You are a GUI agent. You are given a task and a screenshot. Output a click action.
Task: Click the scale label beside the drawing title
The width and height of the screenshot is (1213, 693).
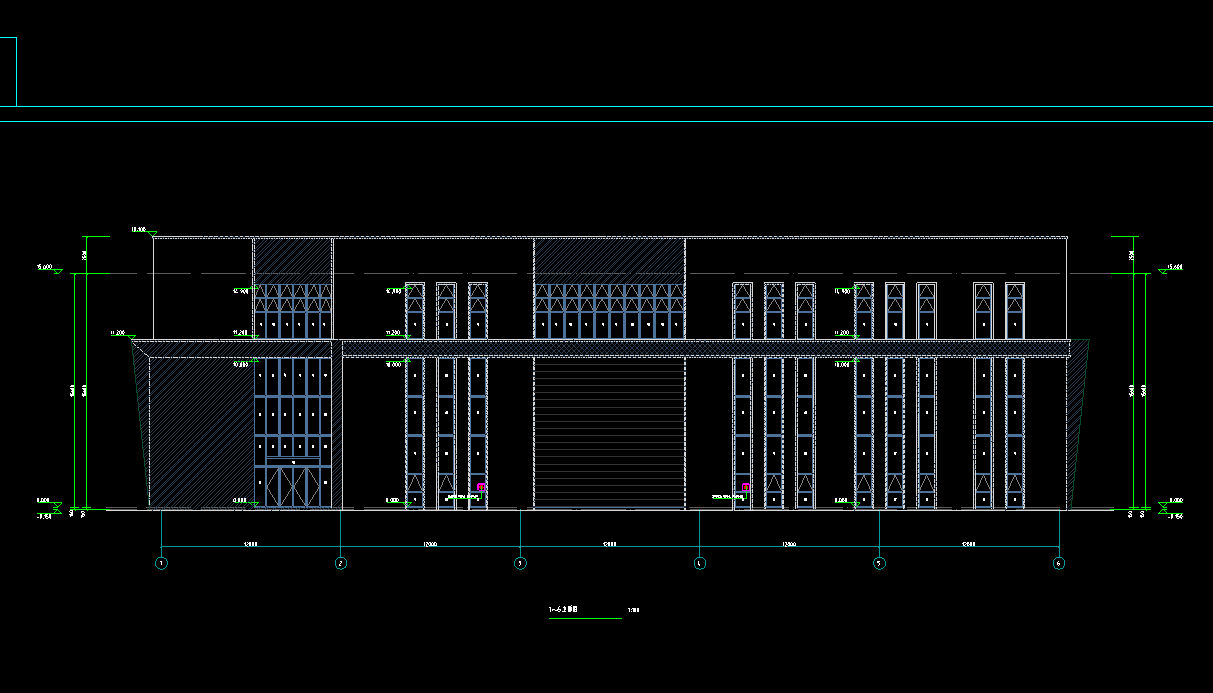coord(632,609)
